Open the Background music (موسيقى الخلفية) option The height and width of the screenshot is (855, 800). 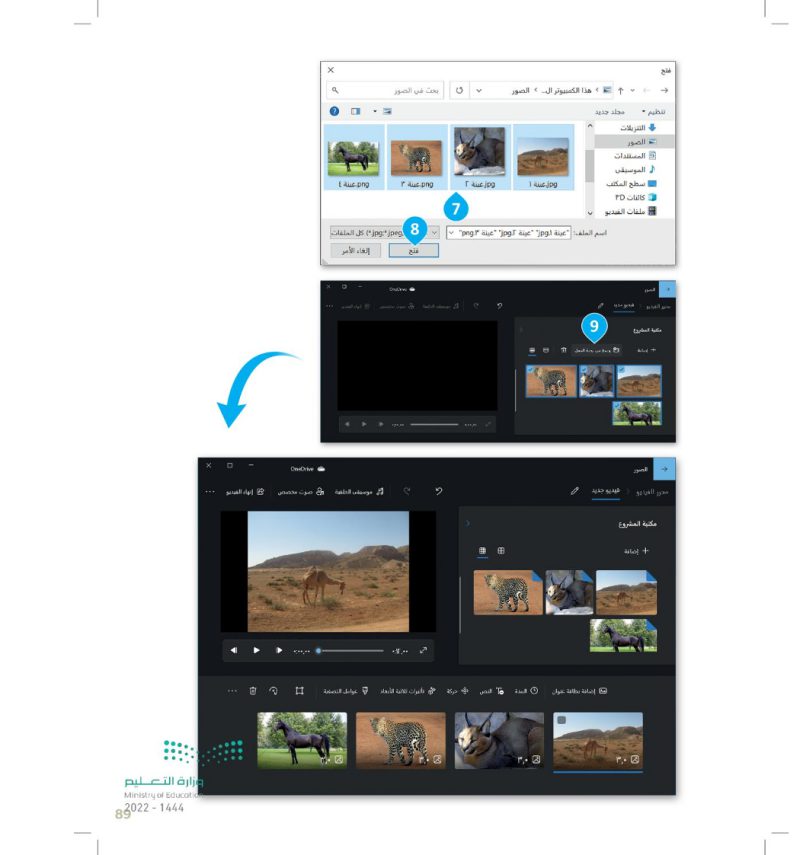tap(362, 492)
